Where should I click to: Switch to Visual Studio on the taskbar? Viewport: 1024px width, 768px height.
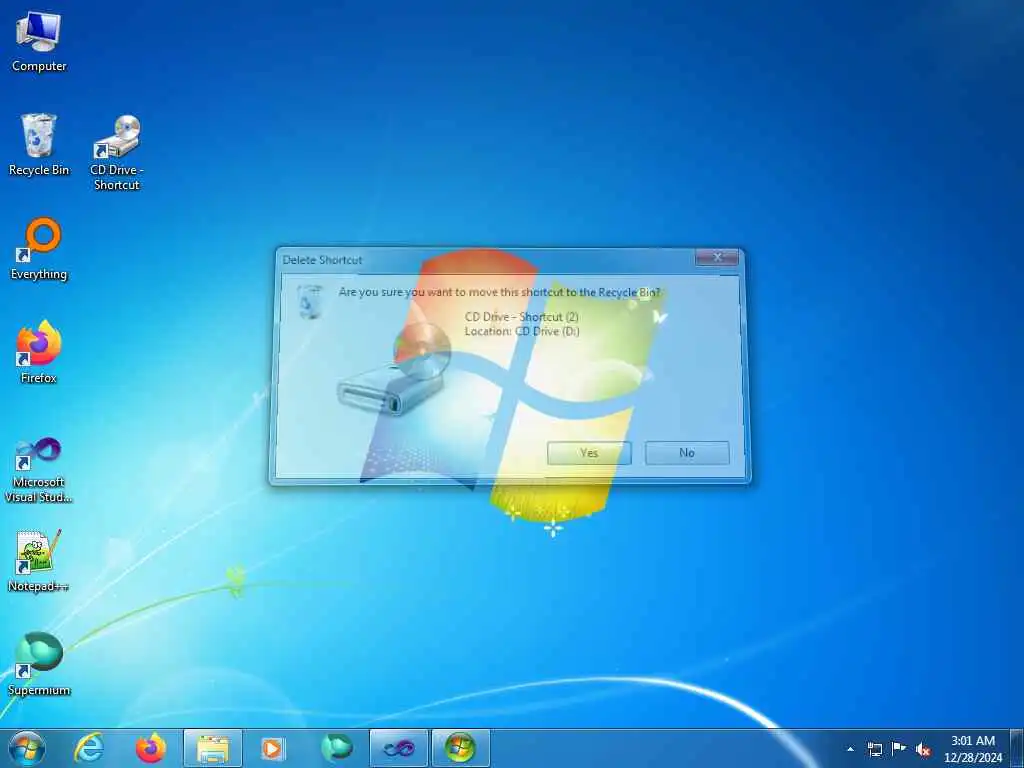pos(398,748)
